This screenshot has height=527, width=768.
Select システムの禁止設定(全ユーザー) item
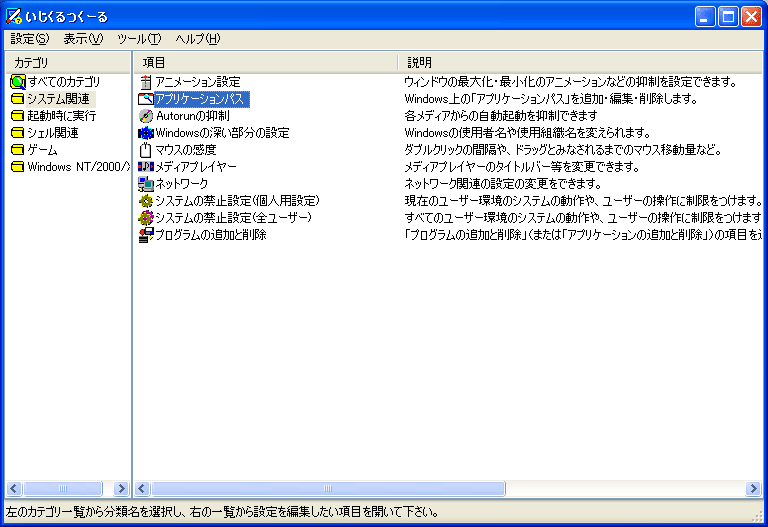pos(234,218)
